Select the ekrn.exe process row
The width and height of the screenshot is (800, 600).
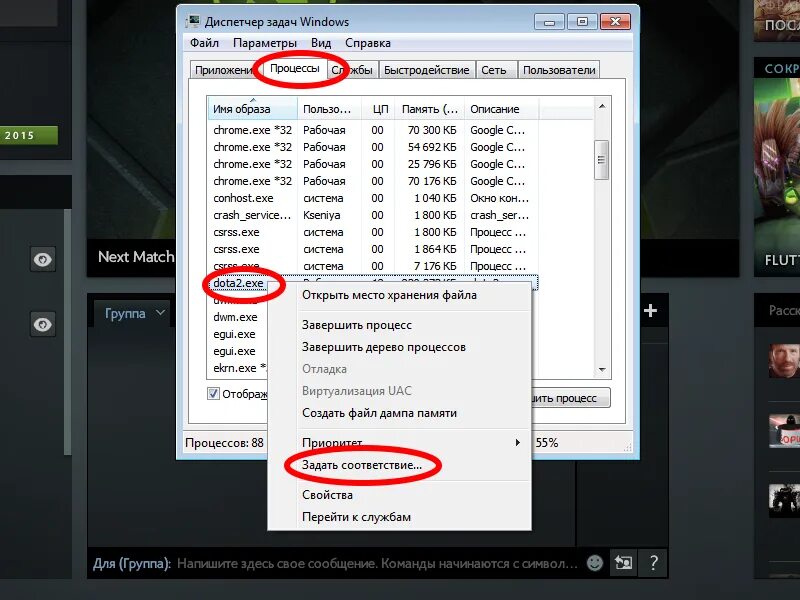(x=239, y=368)
